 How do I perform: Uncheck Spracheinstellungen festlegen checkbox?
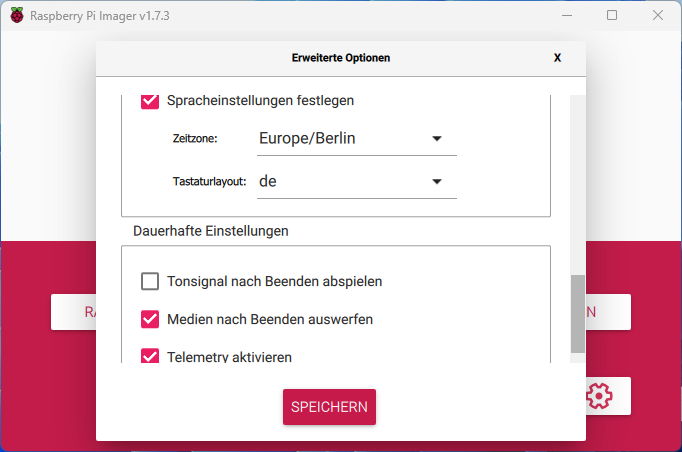pos(150,100)
